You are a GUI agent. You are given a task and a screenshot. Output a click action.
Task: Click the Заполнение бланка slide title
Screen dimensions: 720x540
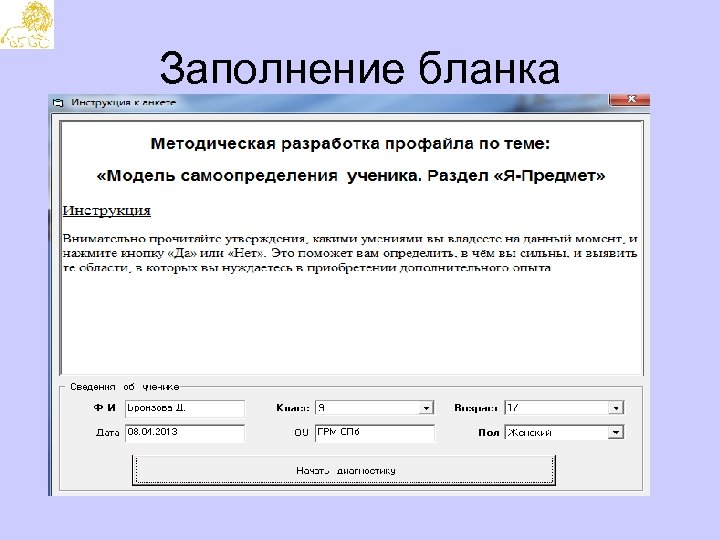360,68
